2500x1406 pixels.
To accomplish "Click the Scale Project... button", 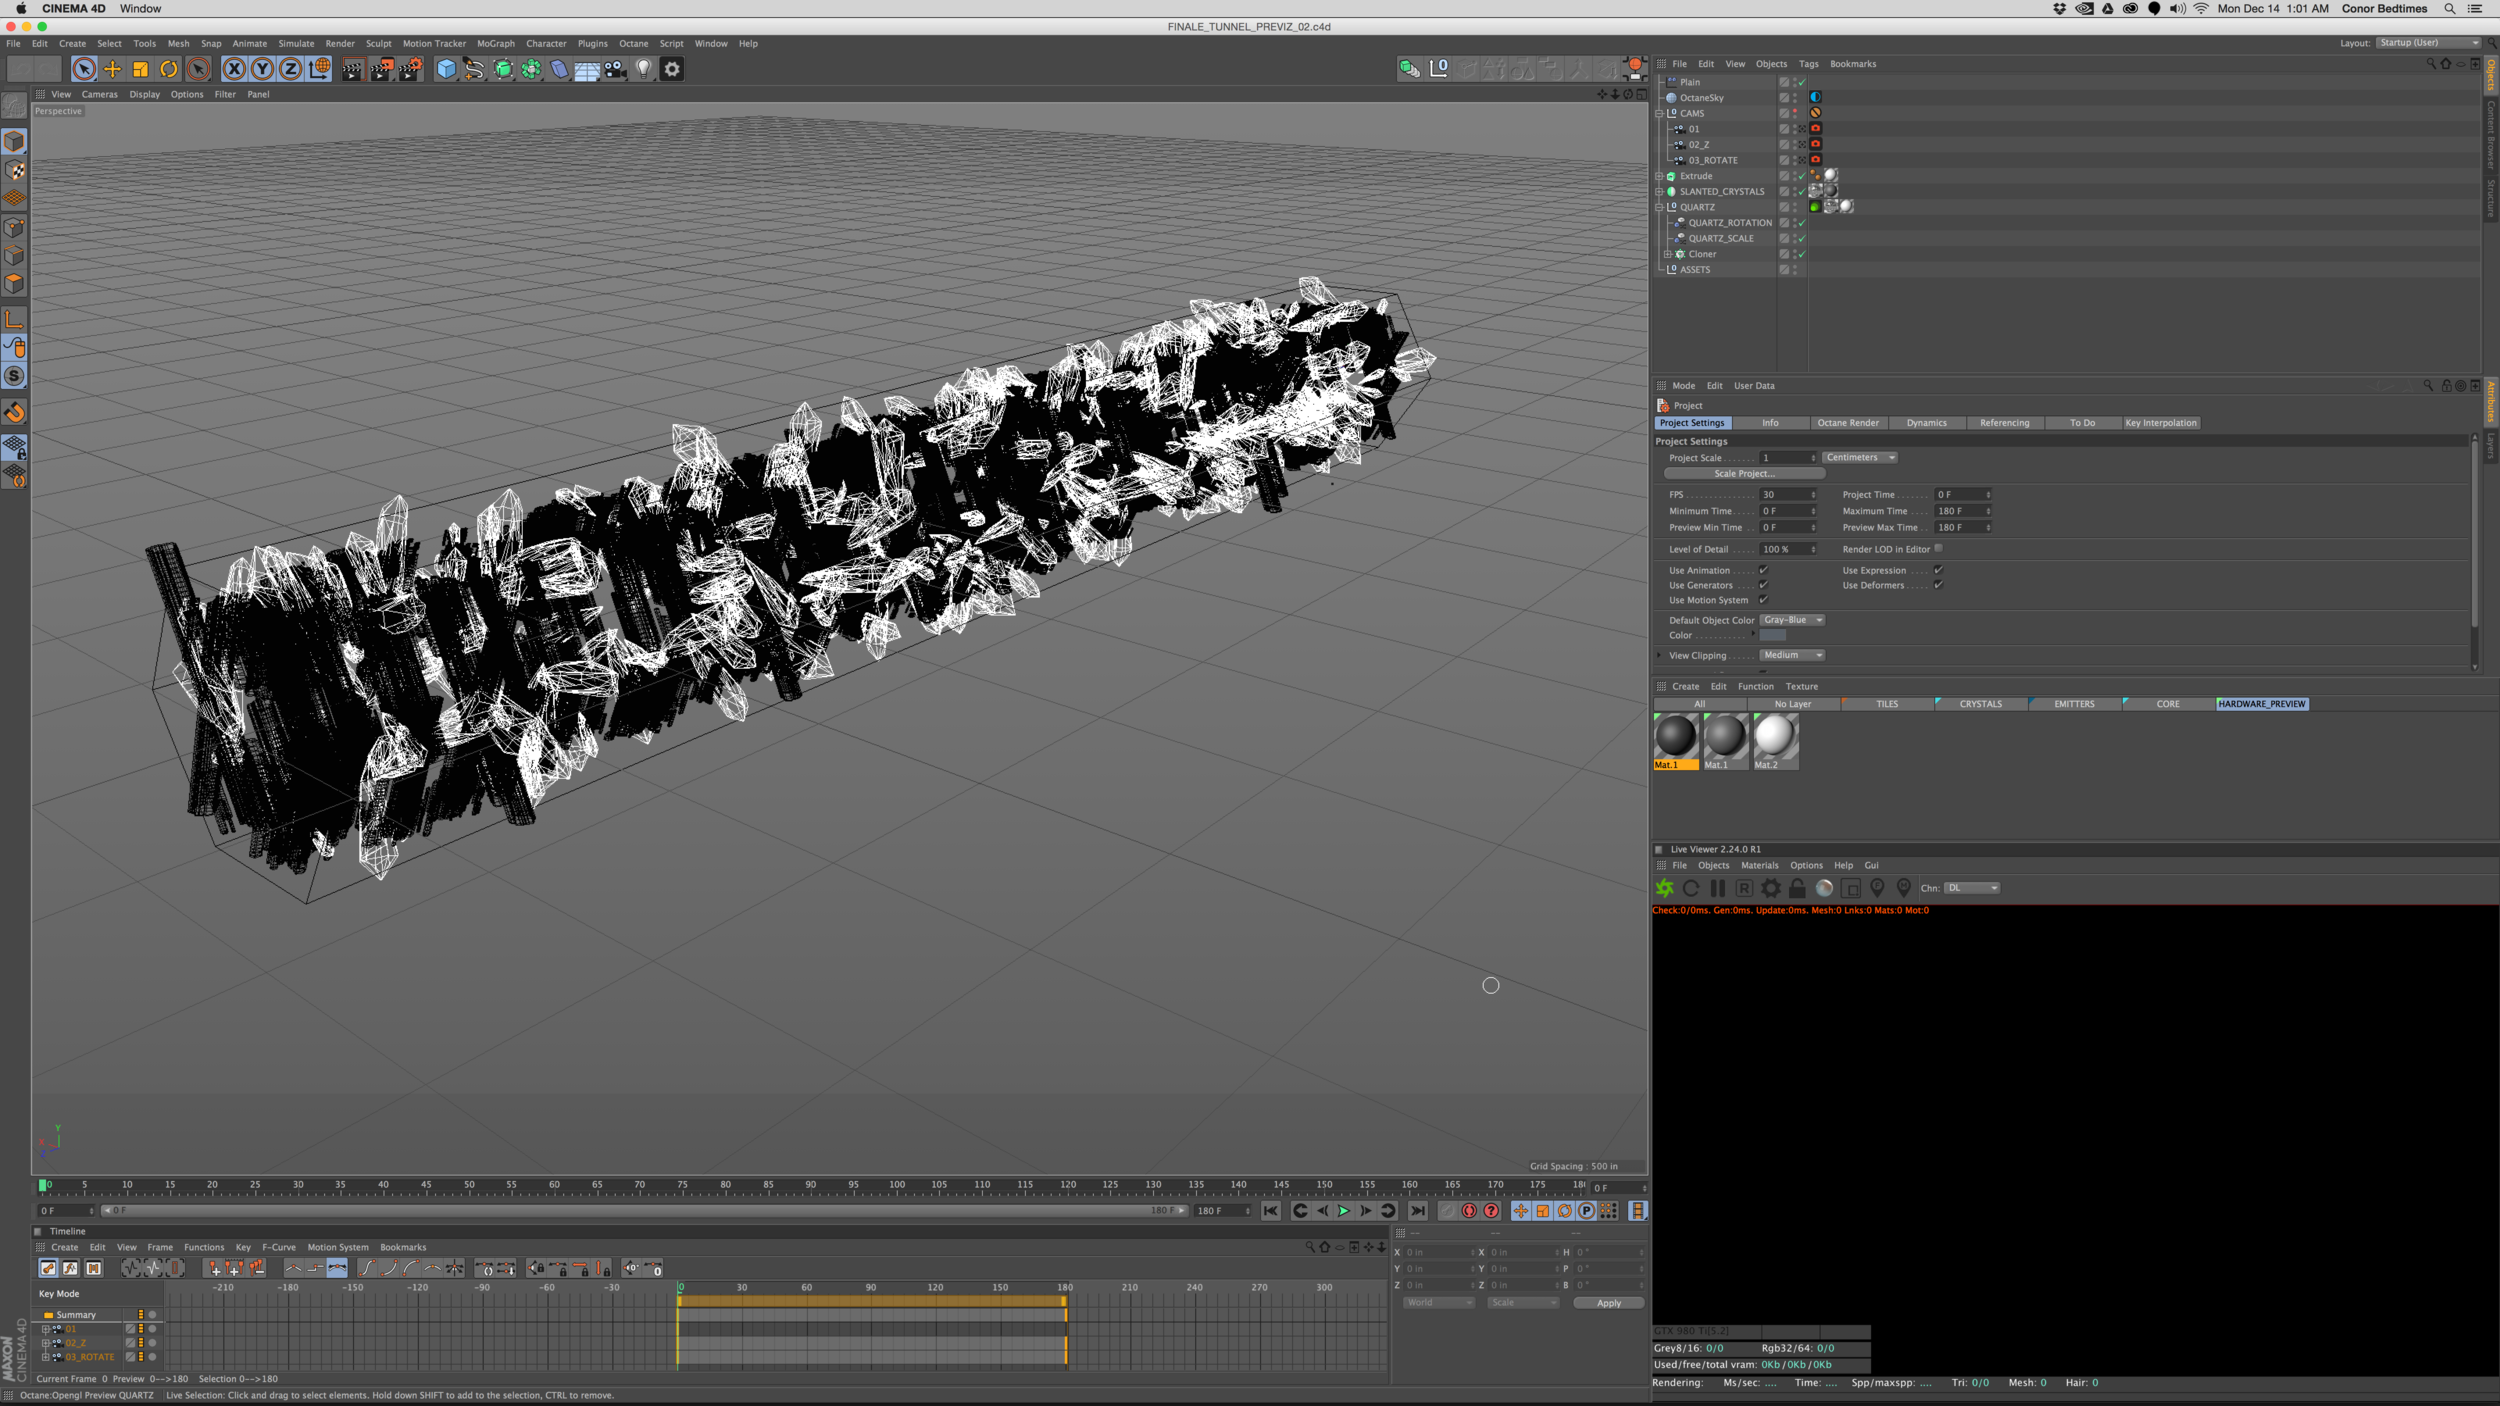I will (x=1744, y=474).
